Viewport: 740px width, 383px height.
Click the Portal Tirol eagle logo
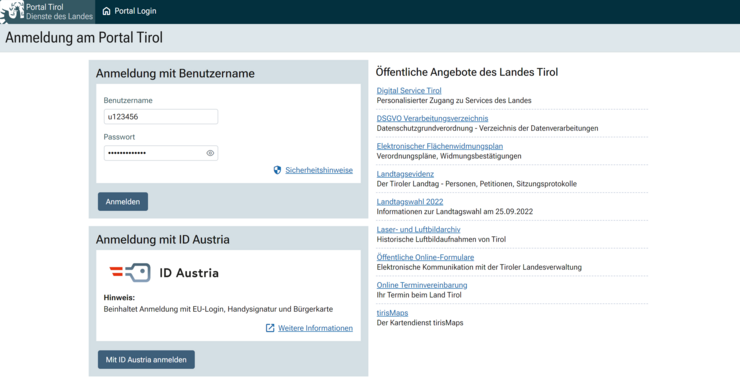click(x=12, y=12)
